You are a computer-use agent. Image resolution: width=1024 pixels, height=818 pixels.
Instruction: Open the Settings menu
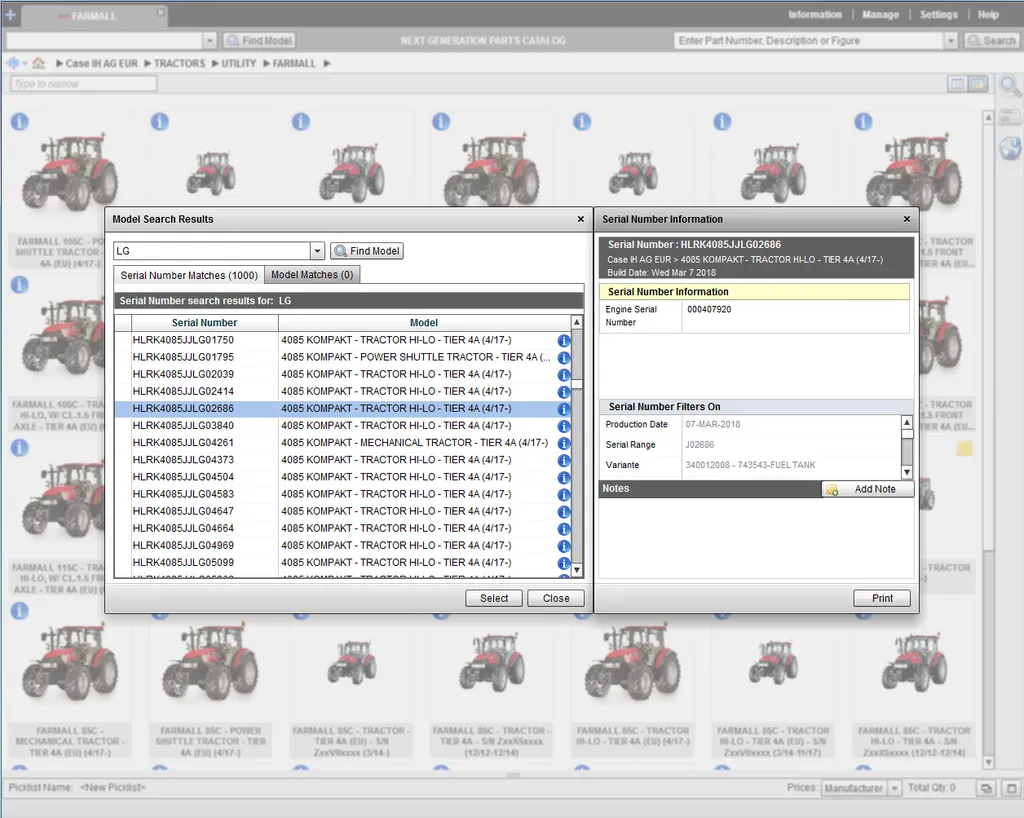[938, 14]
